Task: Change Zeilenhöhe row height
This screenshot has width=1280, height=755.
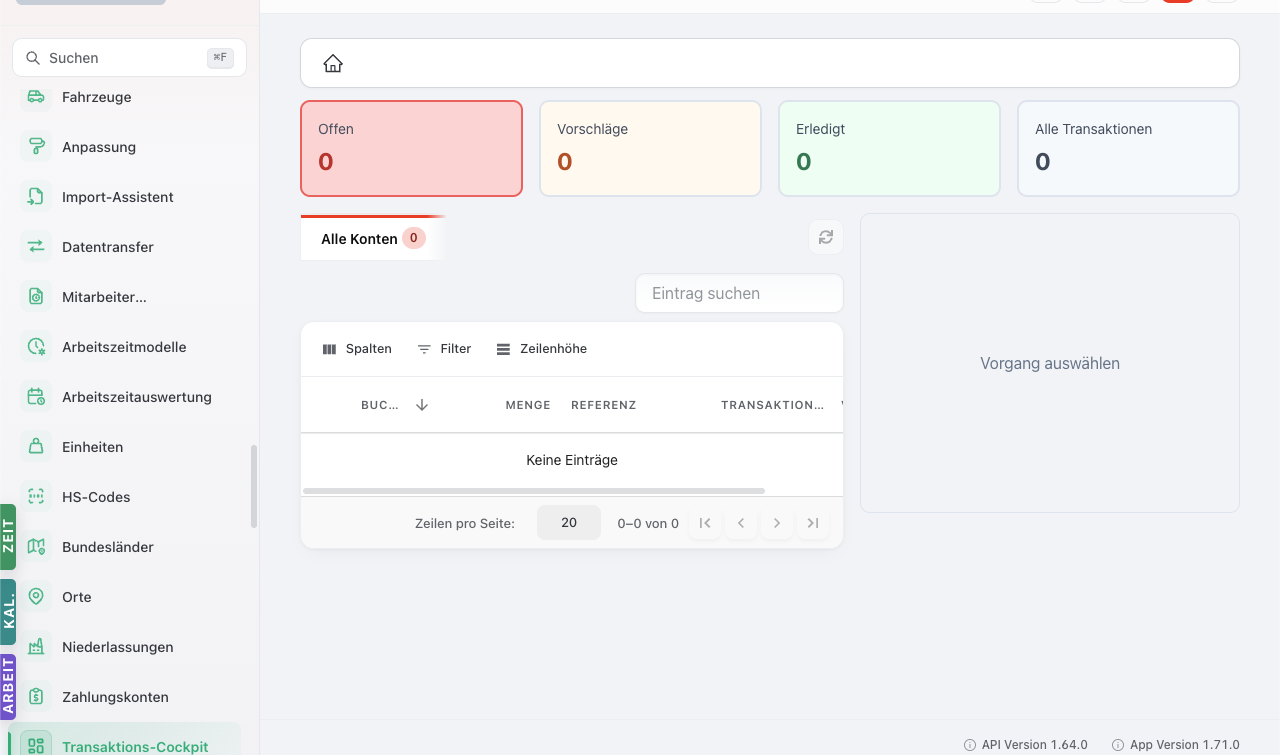Action: pos(541,349)
